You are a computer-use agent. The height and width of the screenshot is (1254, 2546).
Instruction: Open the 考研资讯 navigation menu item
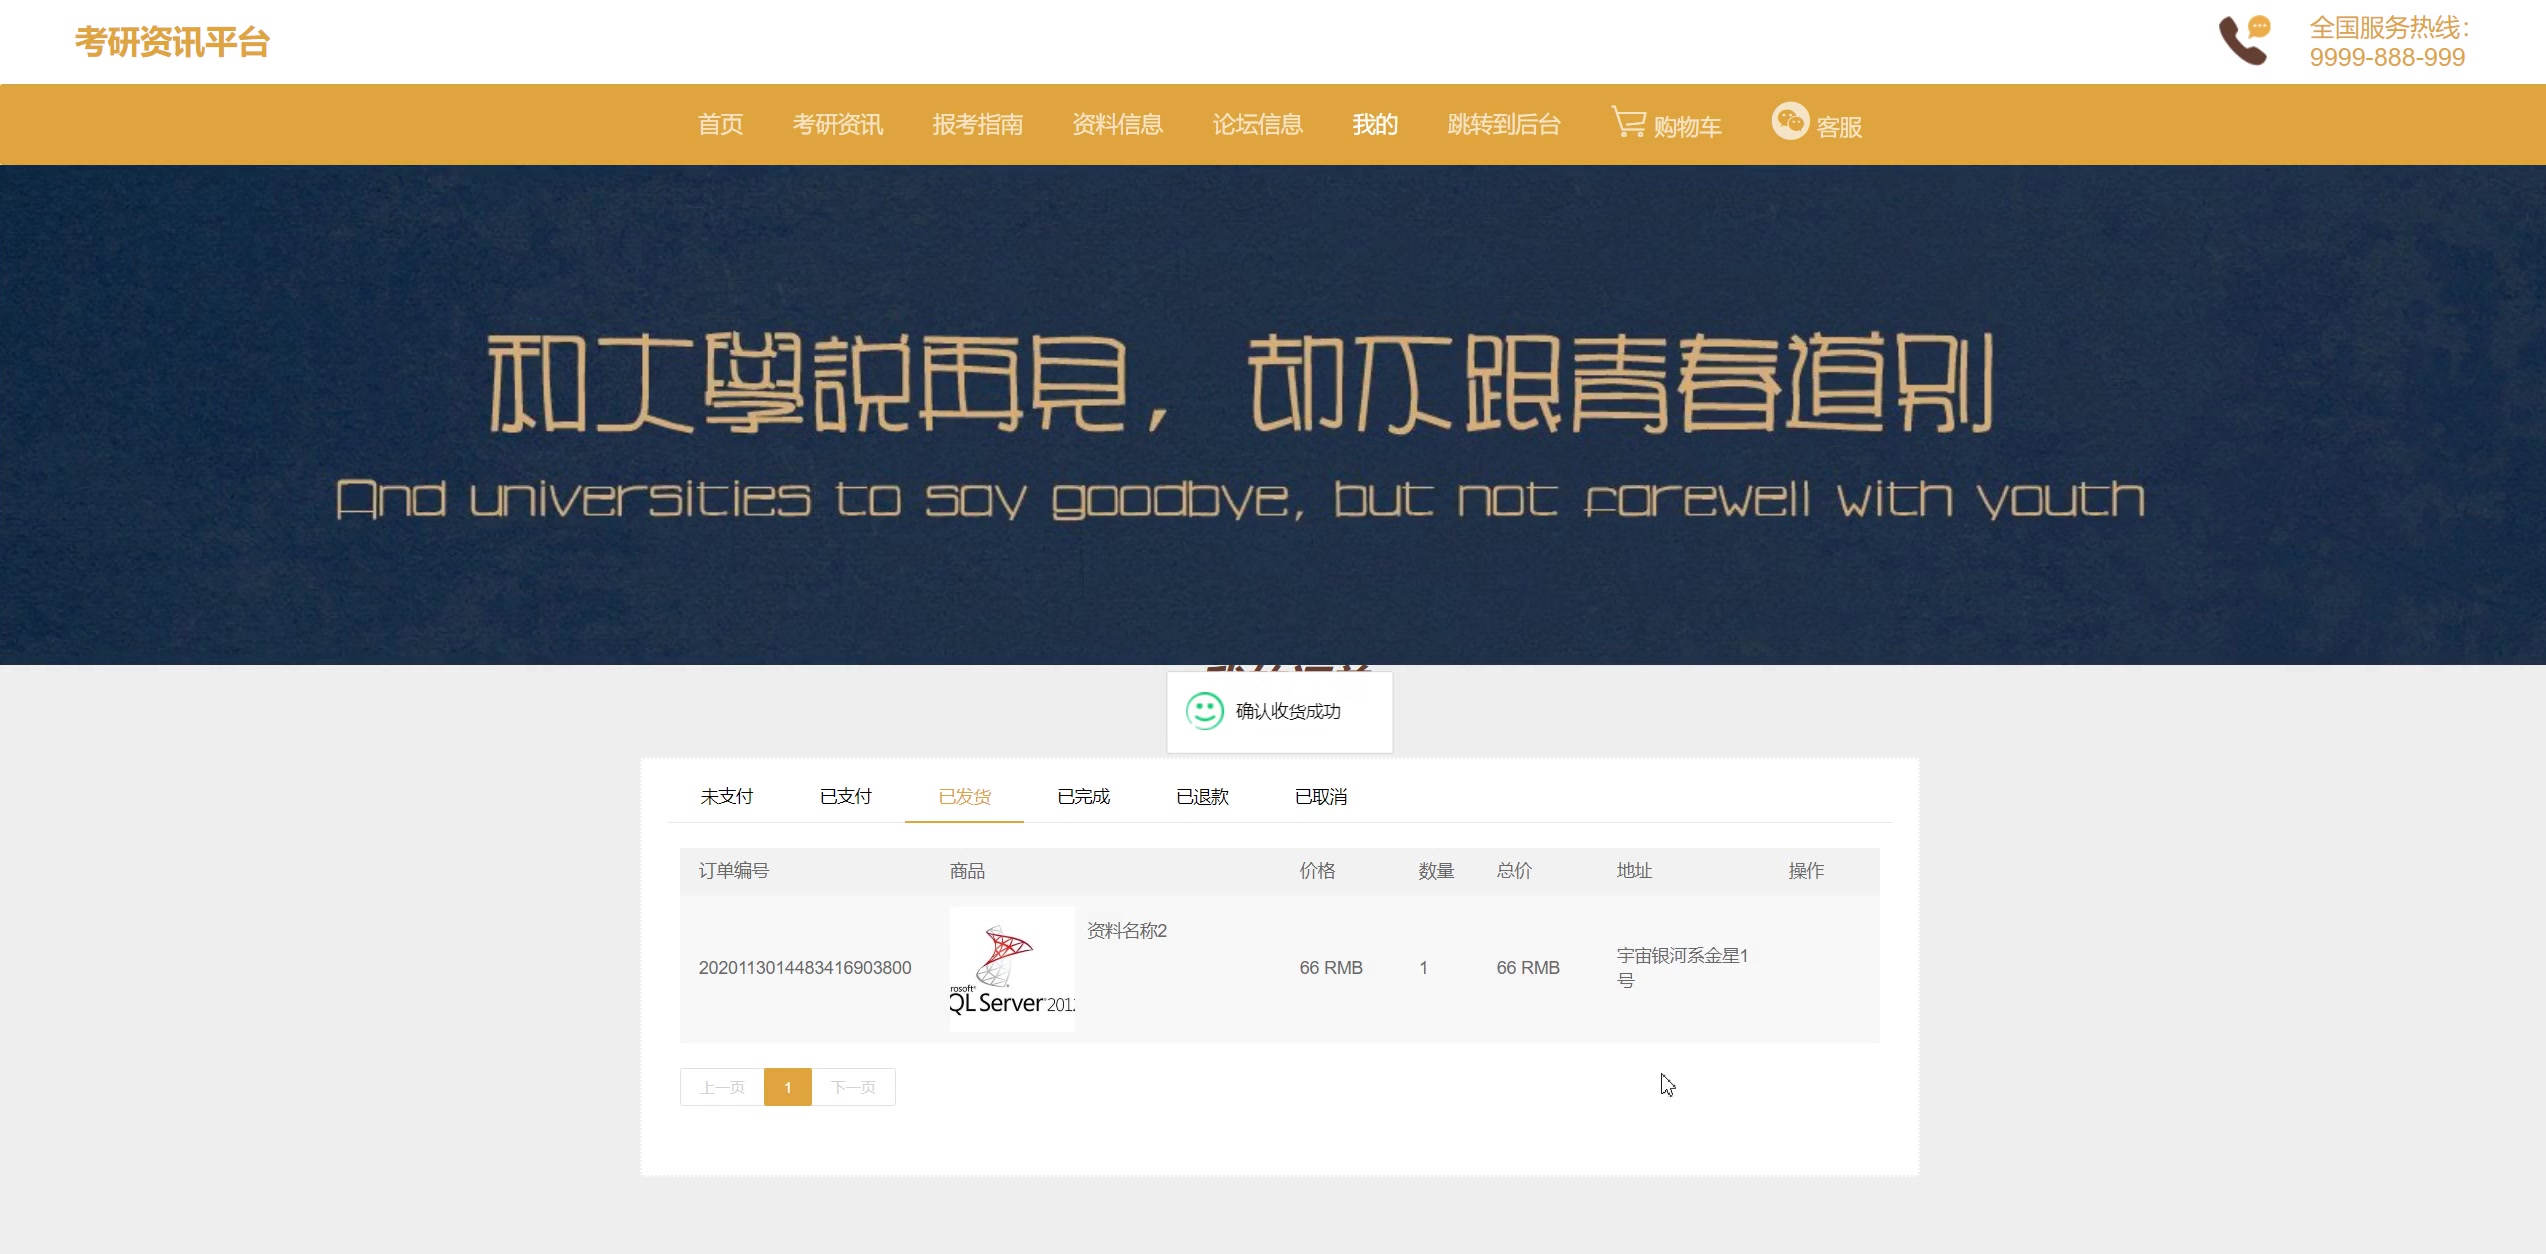[837, 124]
